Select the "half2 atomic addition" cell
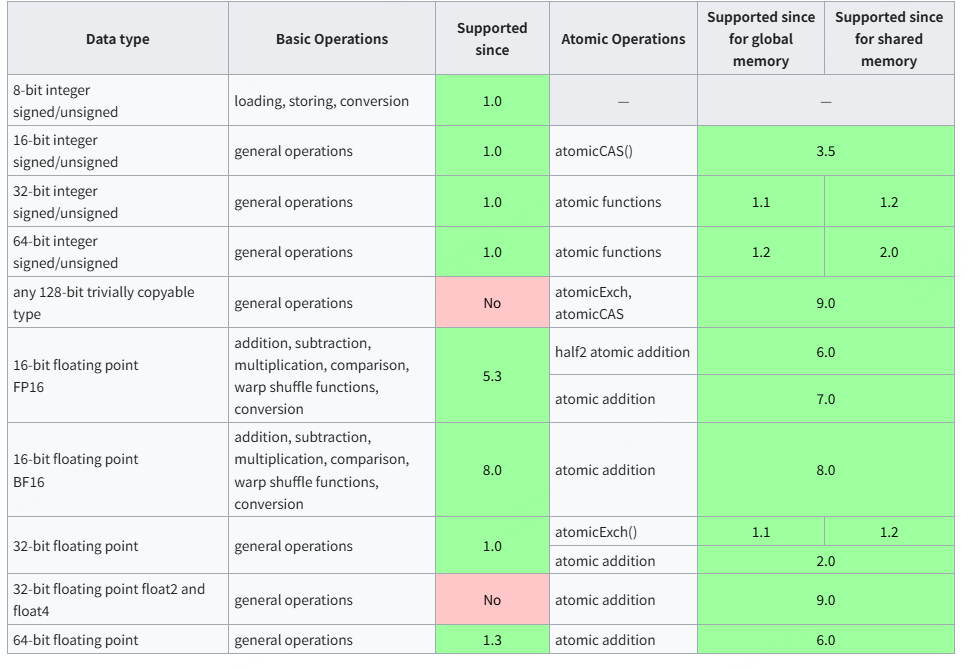Image resolution: width=967 pixels, height=670 pixels. coord(623,352)
